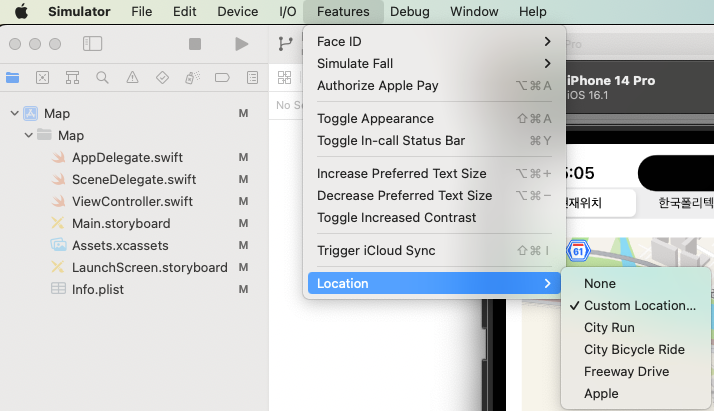Viewport: 714px width, 411px height.
Task: Choose None in Location submenu
Action: pos(600,283)
